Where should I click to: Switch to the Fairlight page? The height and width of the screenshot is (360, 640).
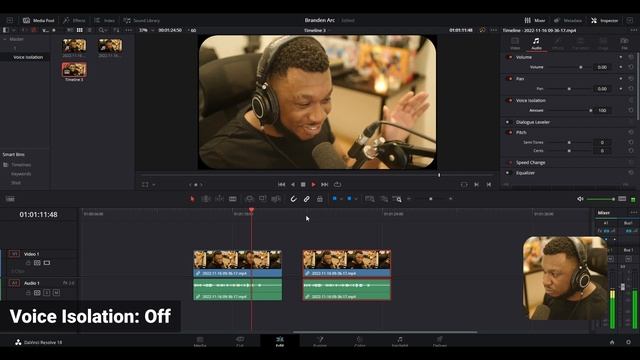(400, 341)
